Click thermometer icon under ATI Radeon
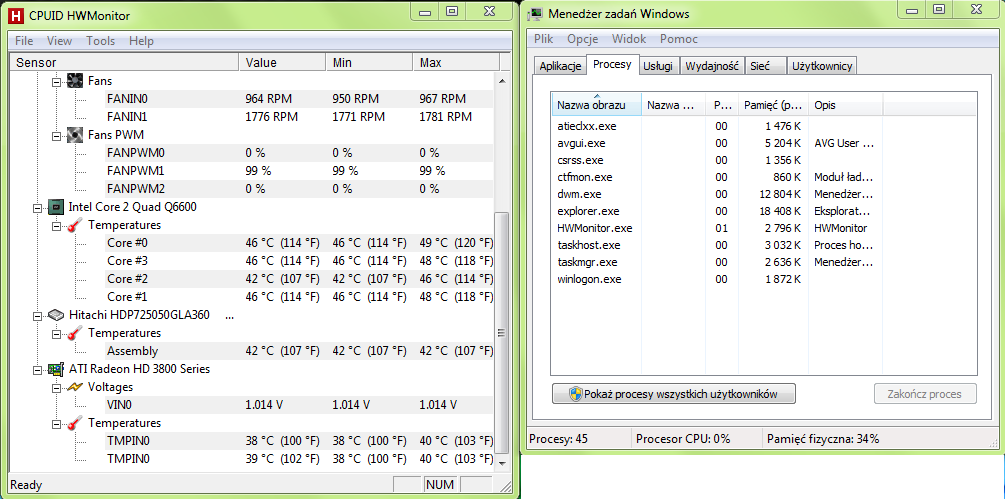 (74, 423)
